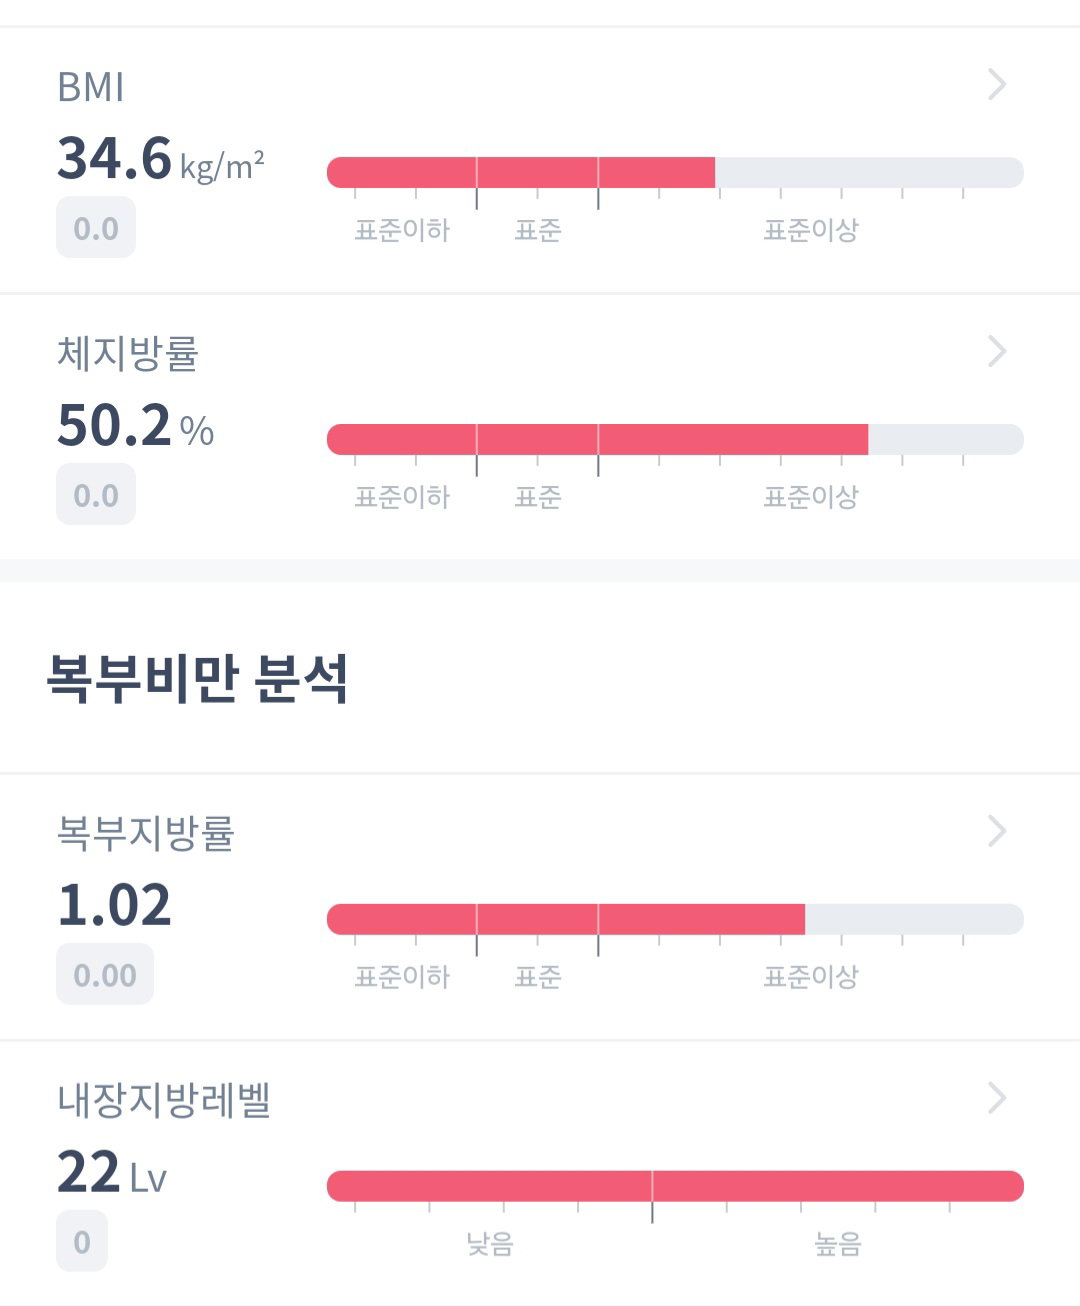Tap the 복부지방률 0.00 change badge

(105, 975)
